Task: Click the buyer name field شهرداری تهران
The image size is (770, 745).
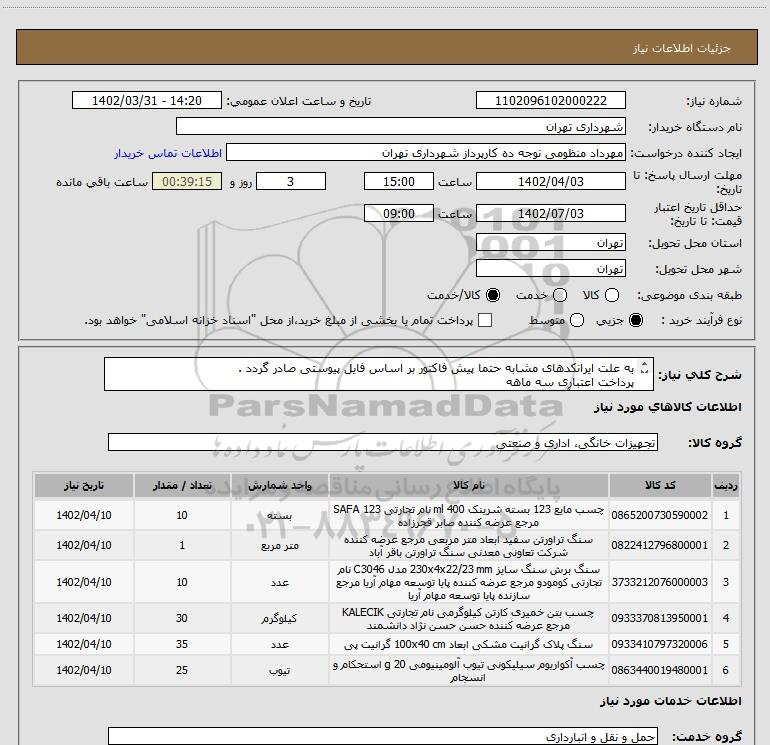Action: 401,127
